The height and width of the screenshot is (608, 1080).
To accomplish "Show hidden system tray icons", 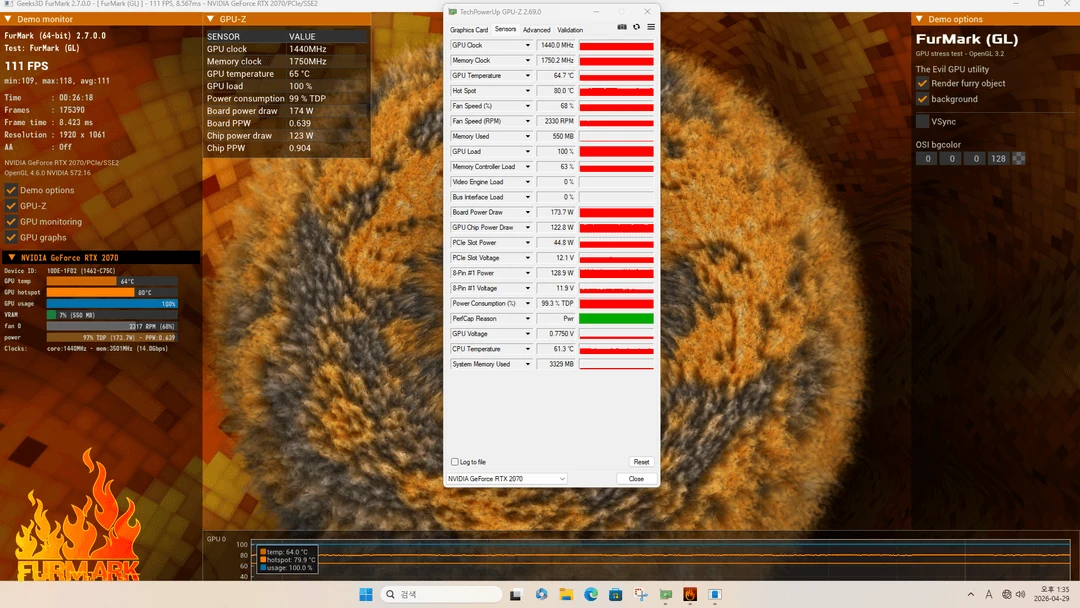I will [x=970, y=594].
